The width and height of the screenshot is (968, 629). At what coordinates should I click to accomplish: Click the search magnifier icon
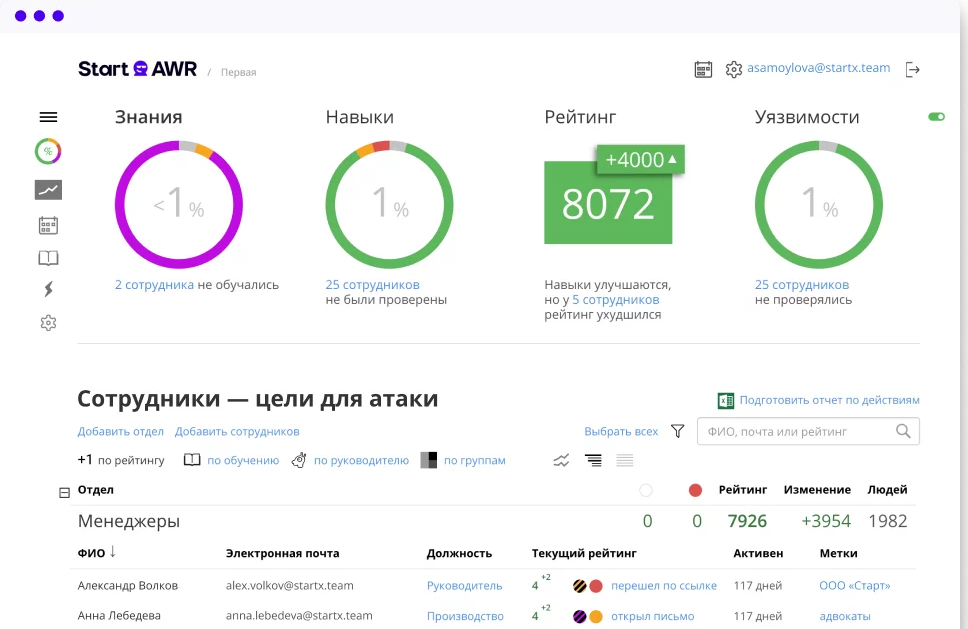pos(903,431)
